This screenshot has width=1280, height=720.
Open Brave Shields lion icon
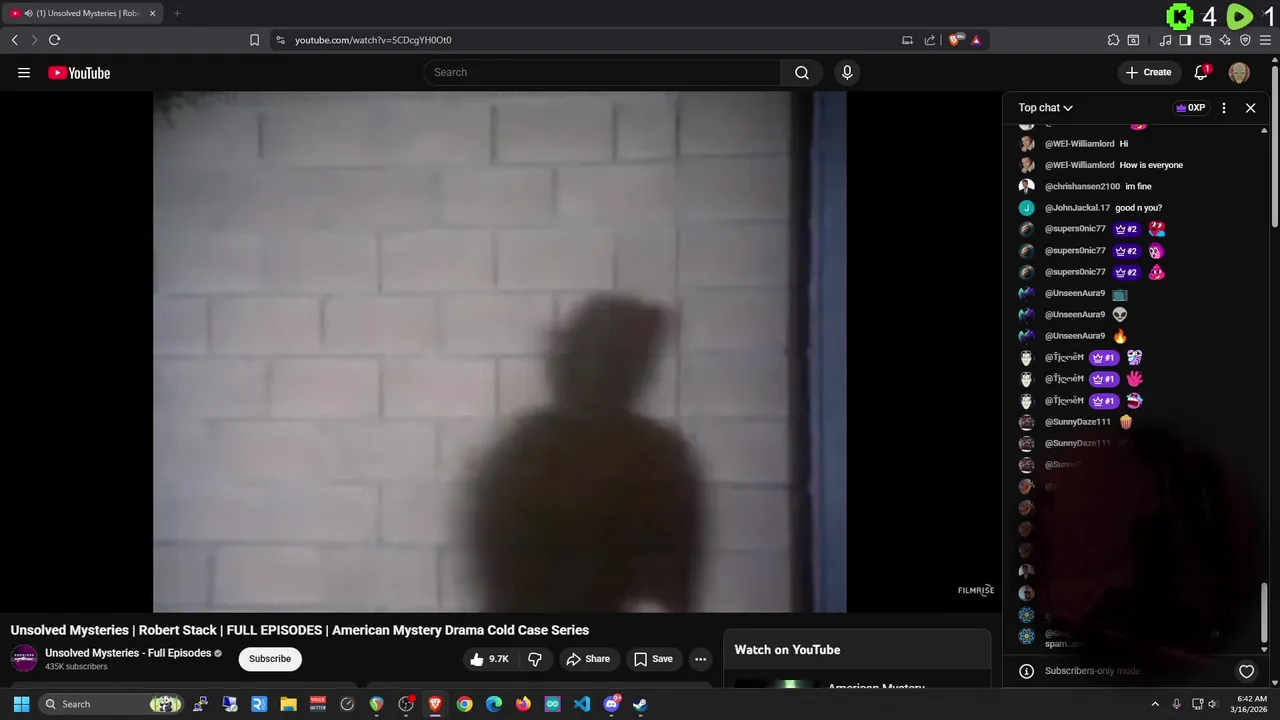(x=956, y=40)
